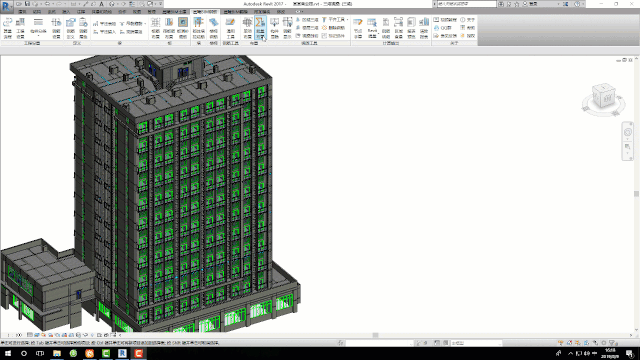The height and width of the screenshot is (360, 640).
Task: Open the Revit application menu button
Action: [6, 7]
